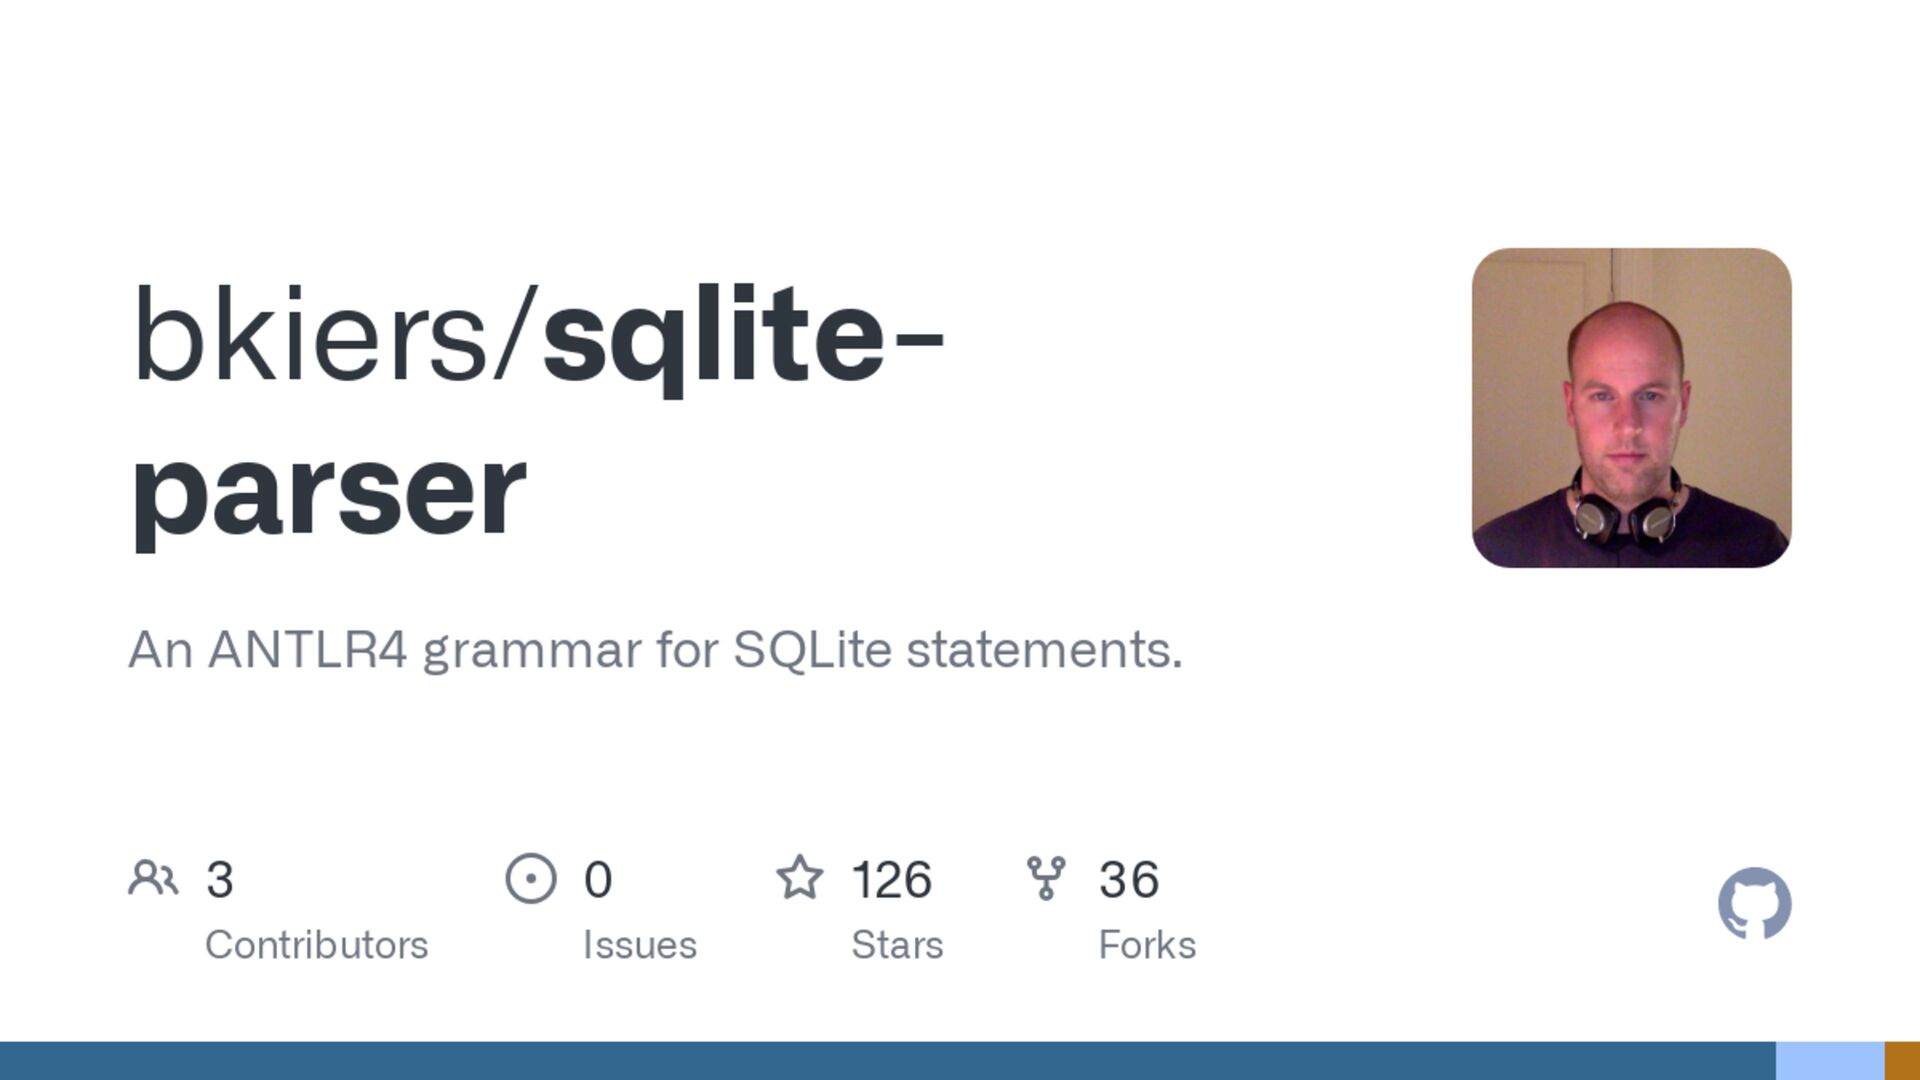Click the contributors people icon

pos(153,879)
